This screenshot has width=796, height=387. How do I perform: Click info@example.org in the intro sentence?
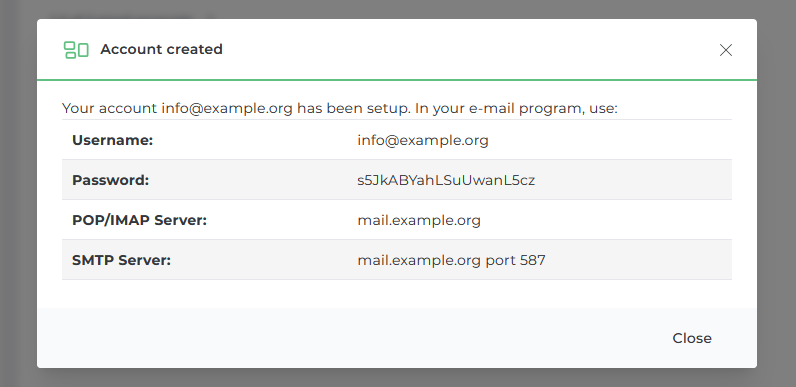(x=227, y=109)
